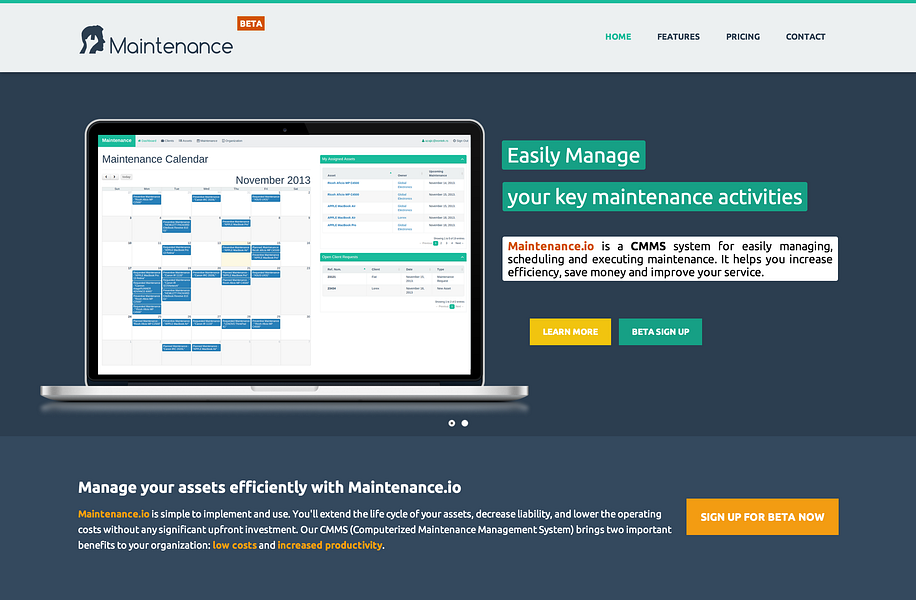Click 'November 2013' in the laptop screenshot
The width and height of the screenshot is (916, 600).
[273, 180]
